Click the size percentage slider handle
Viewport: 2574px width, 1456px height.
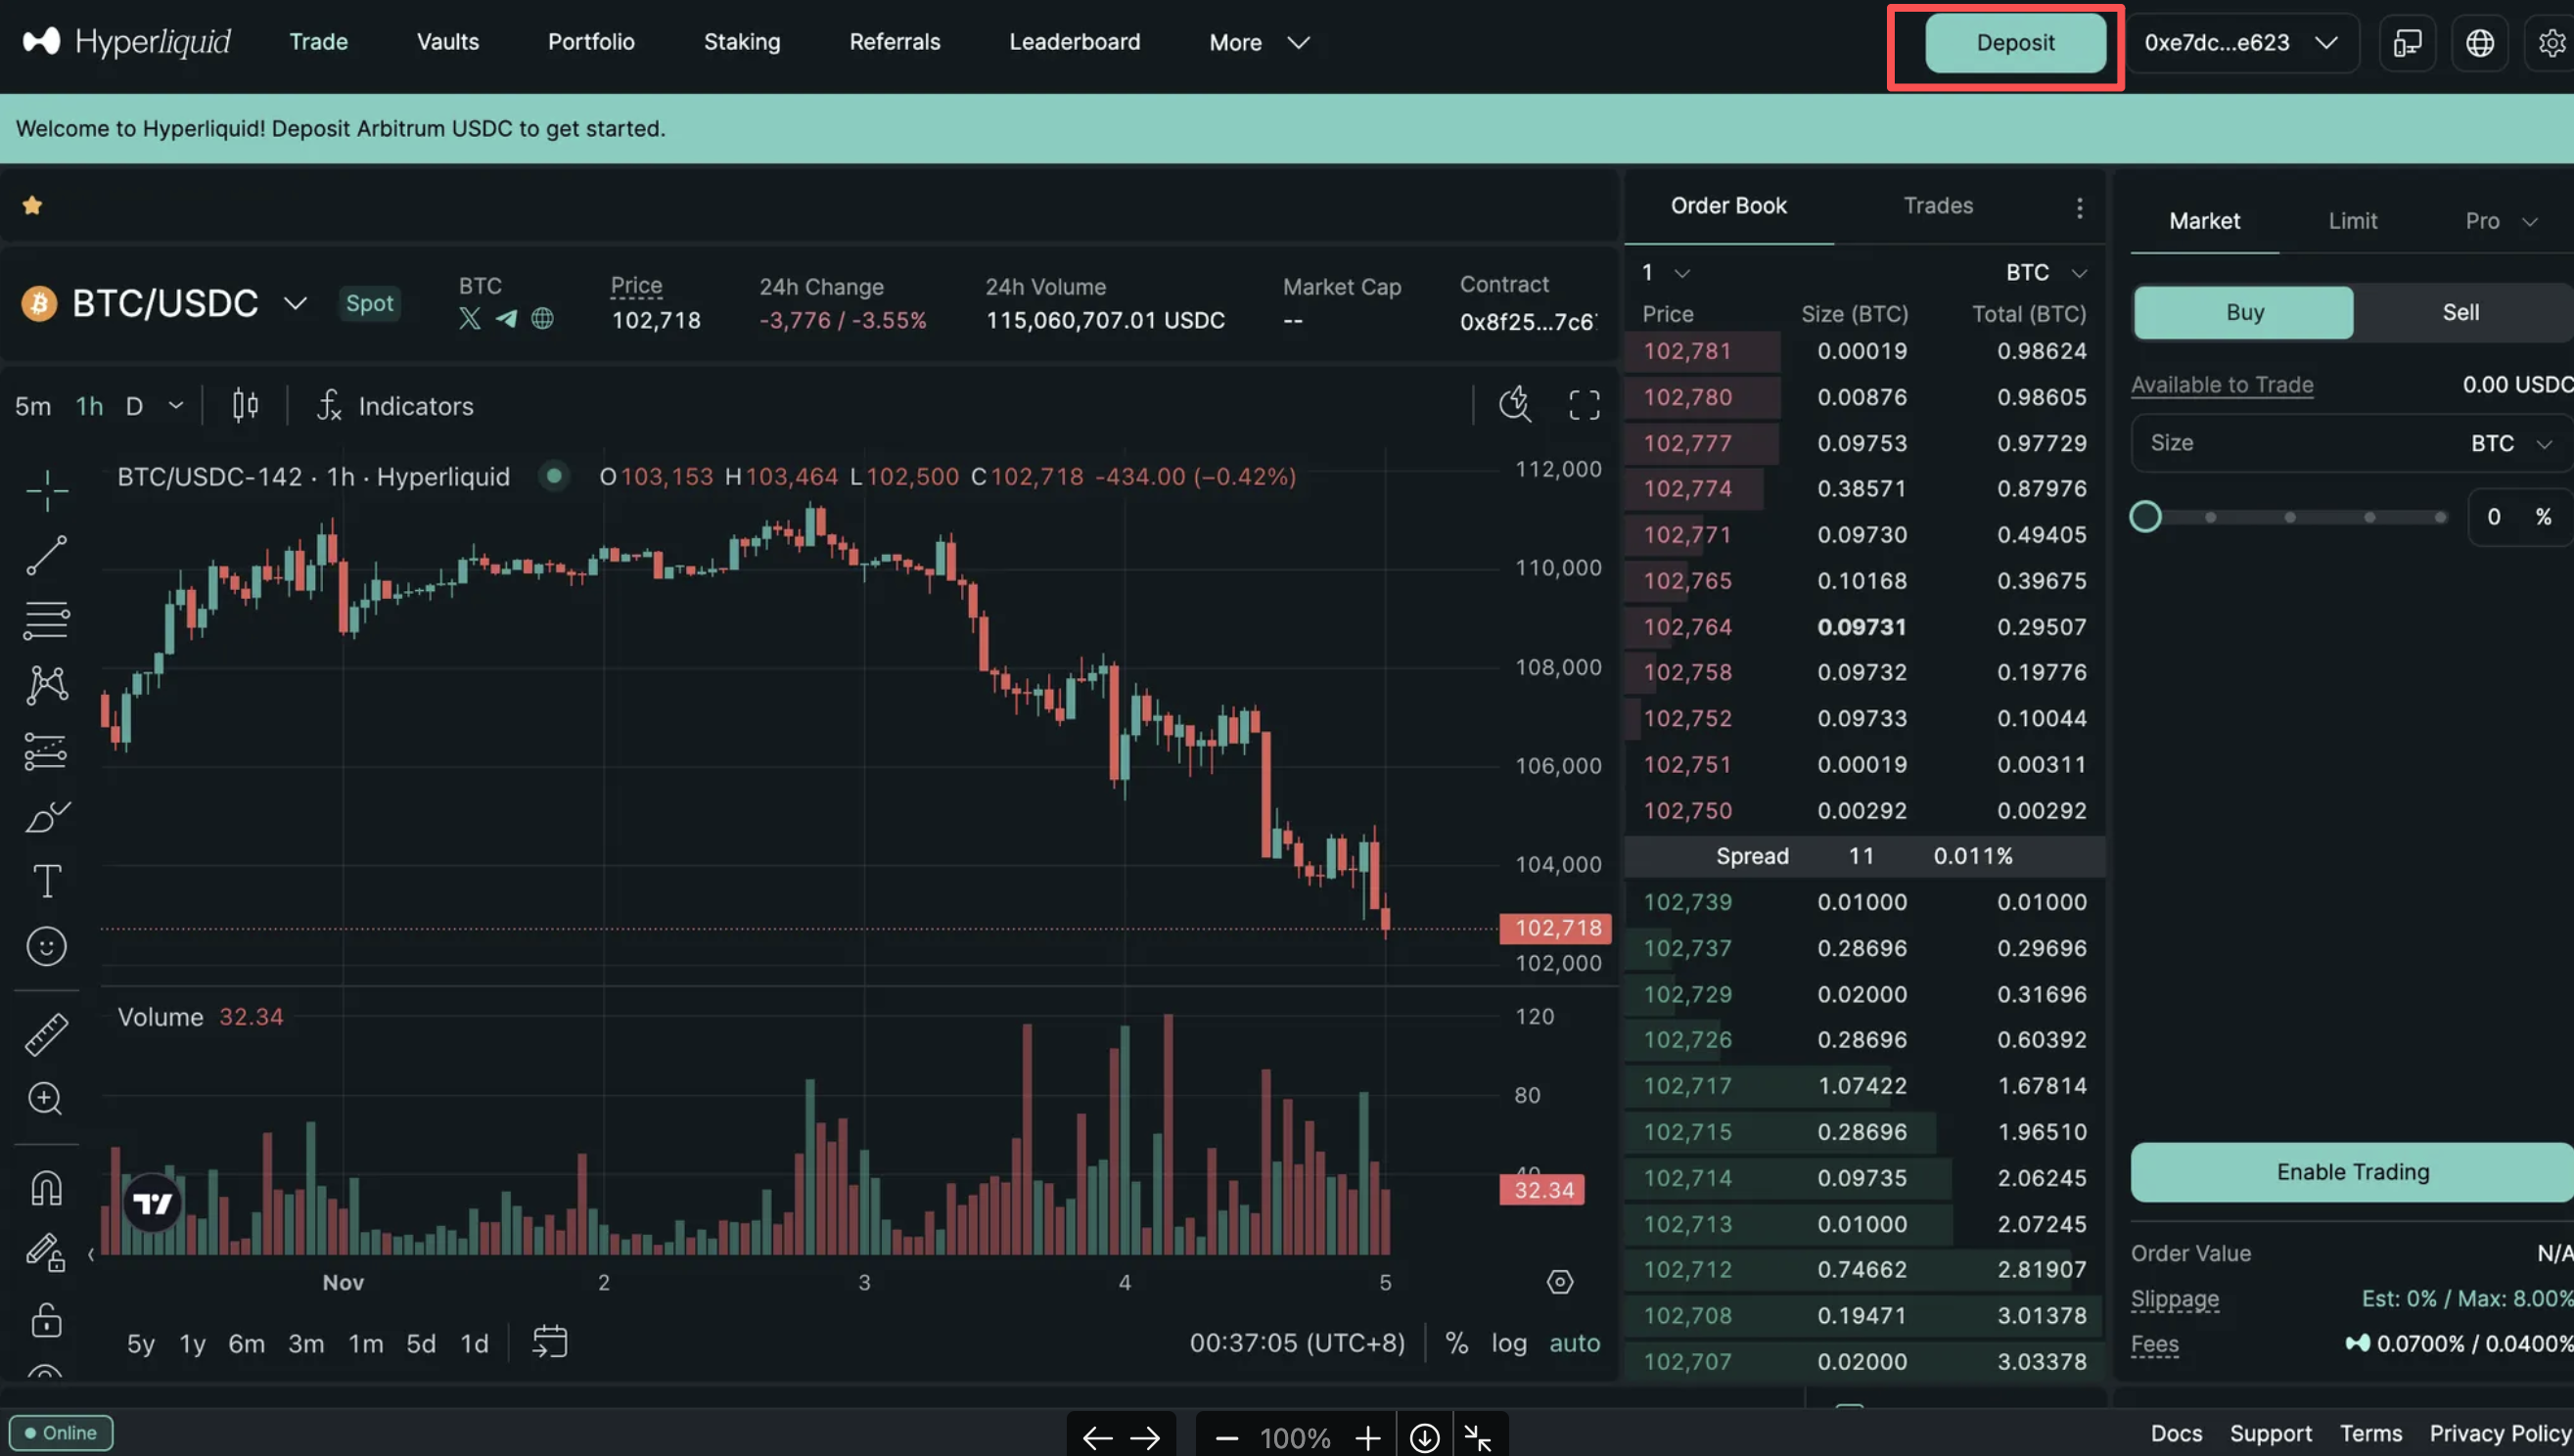[2145, 517]
